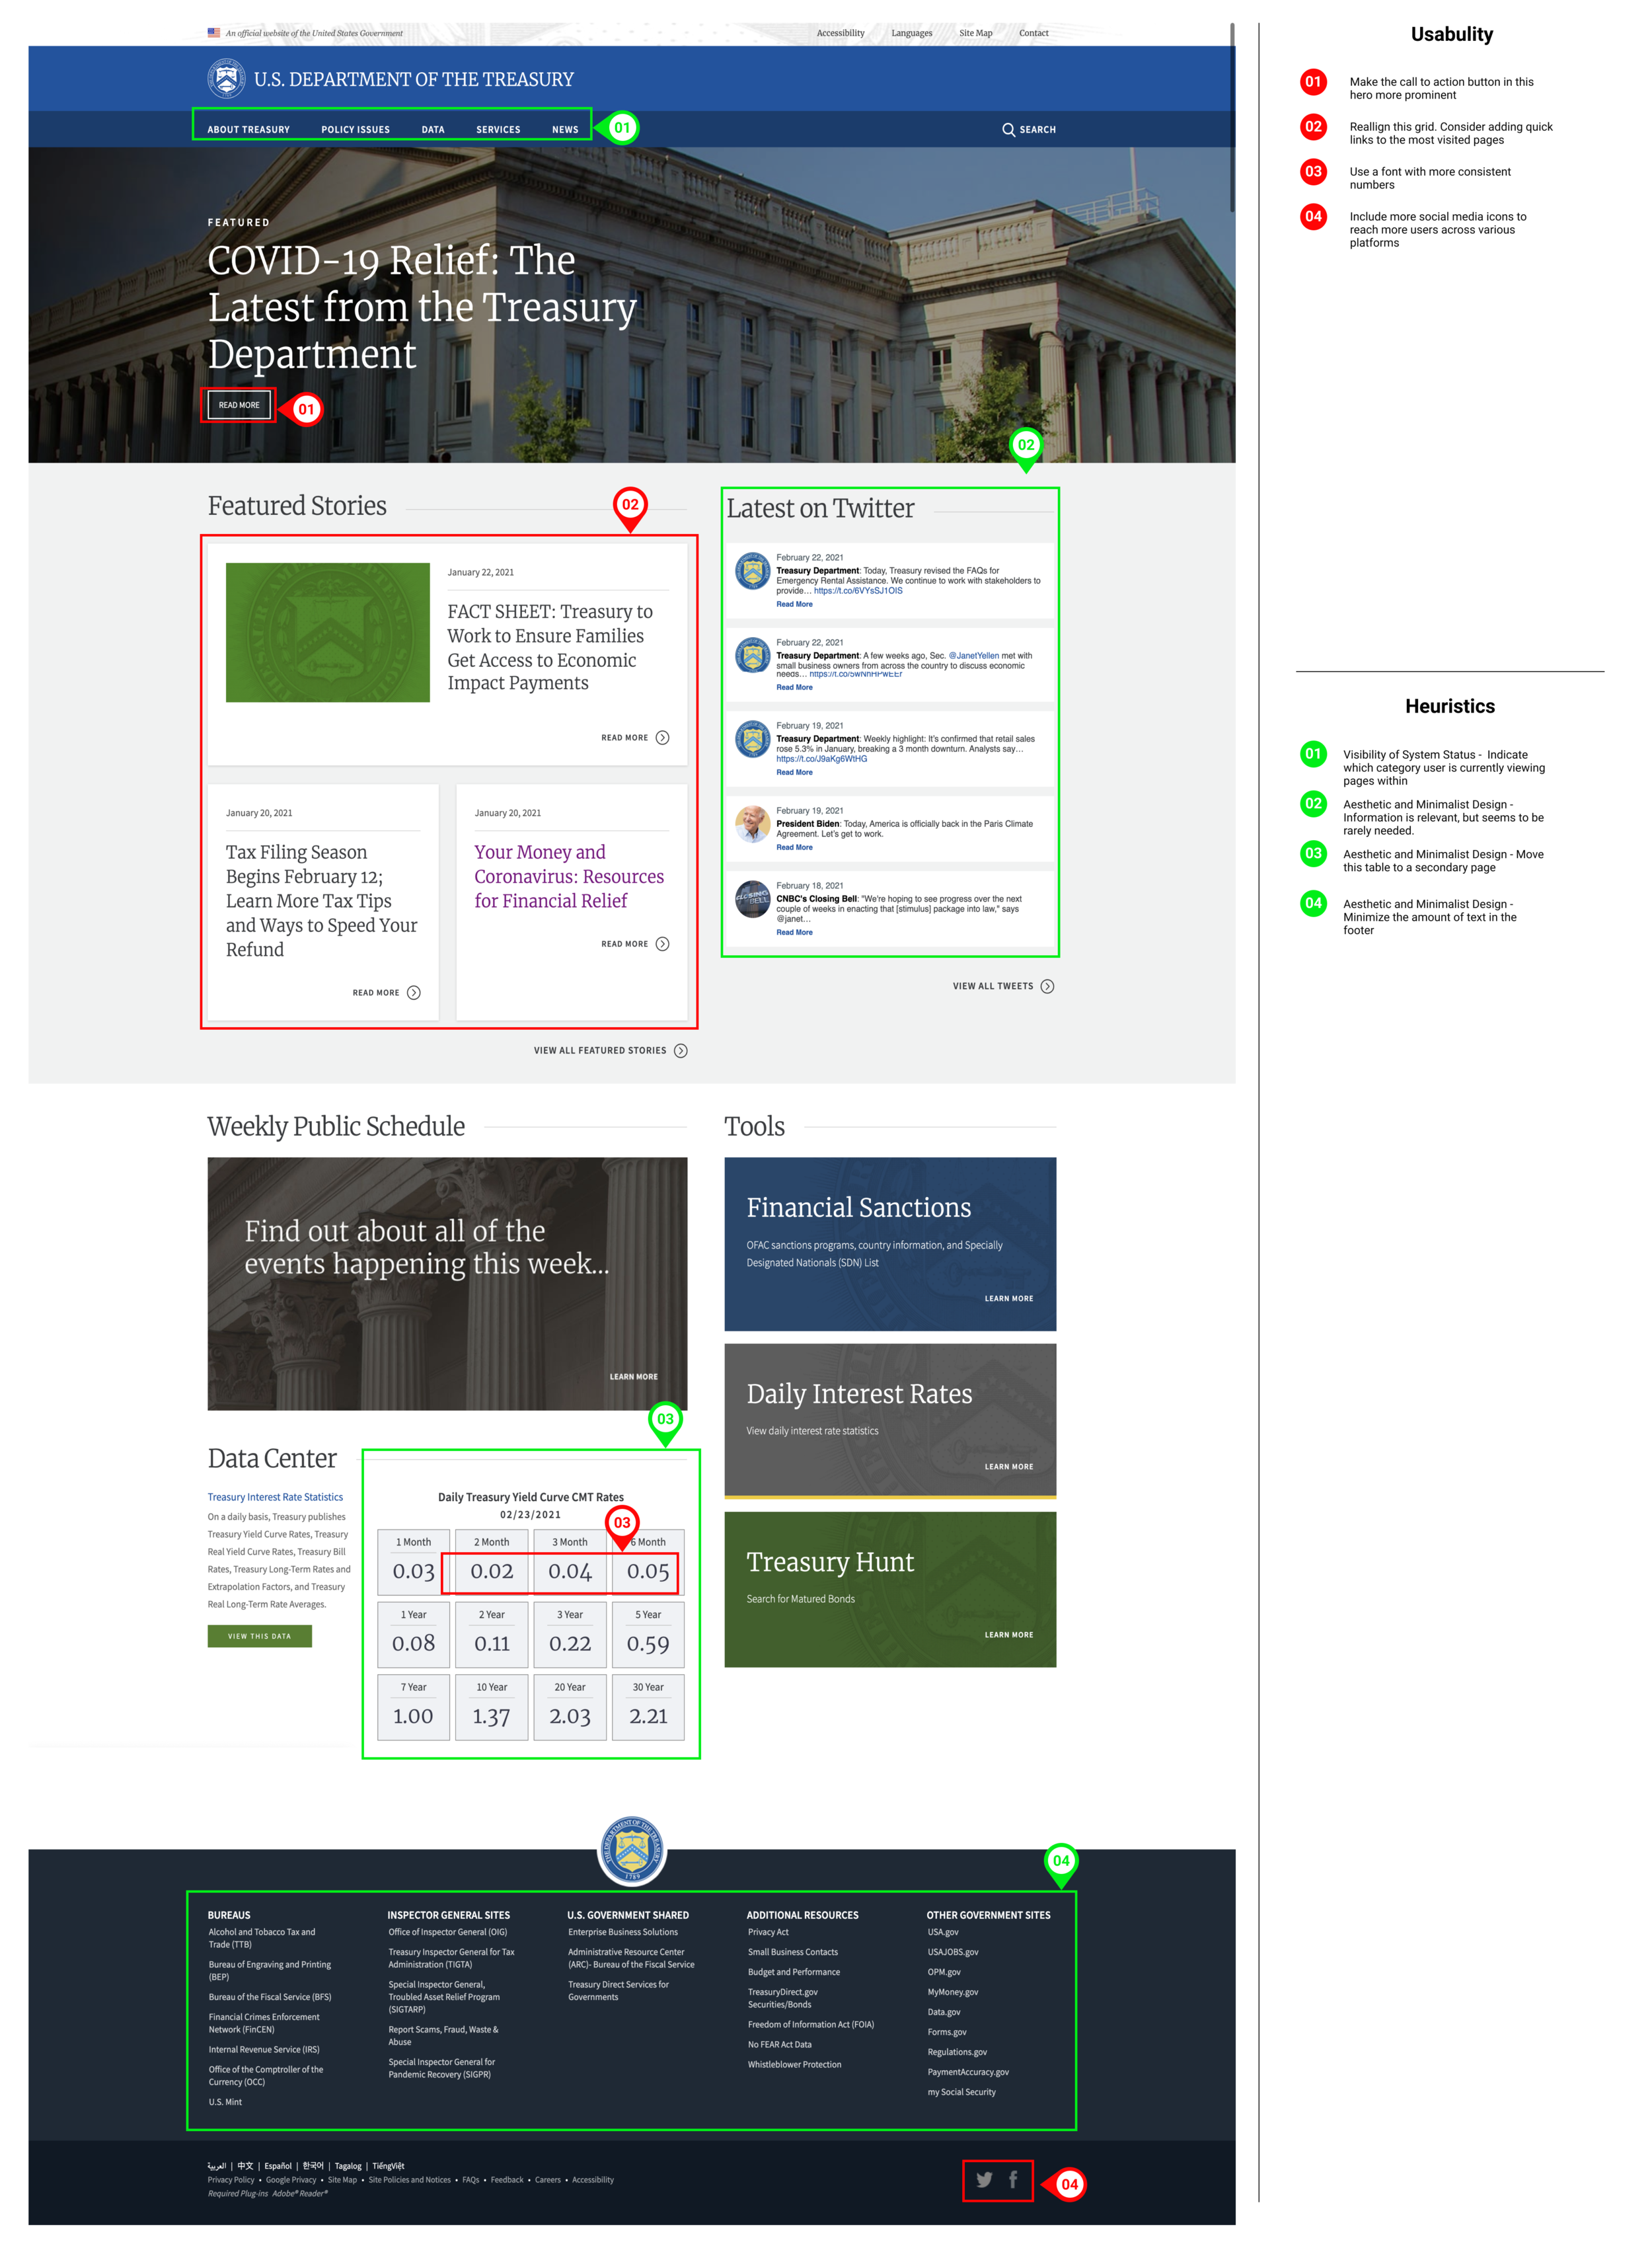This screenshot has height=2252, width=1652.
Task: Click the Facebook icon in footer
Action: point(1013,2179)
